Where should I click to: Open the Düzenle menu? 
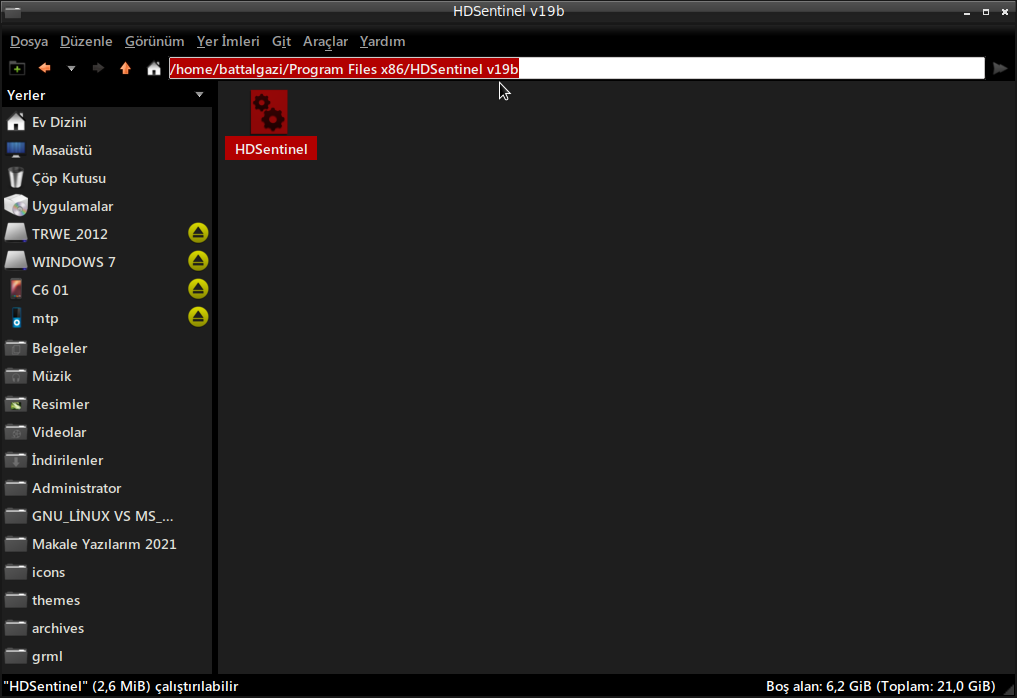coord(86,42)
